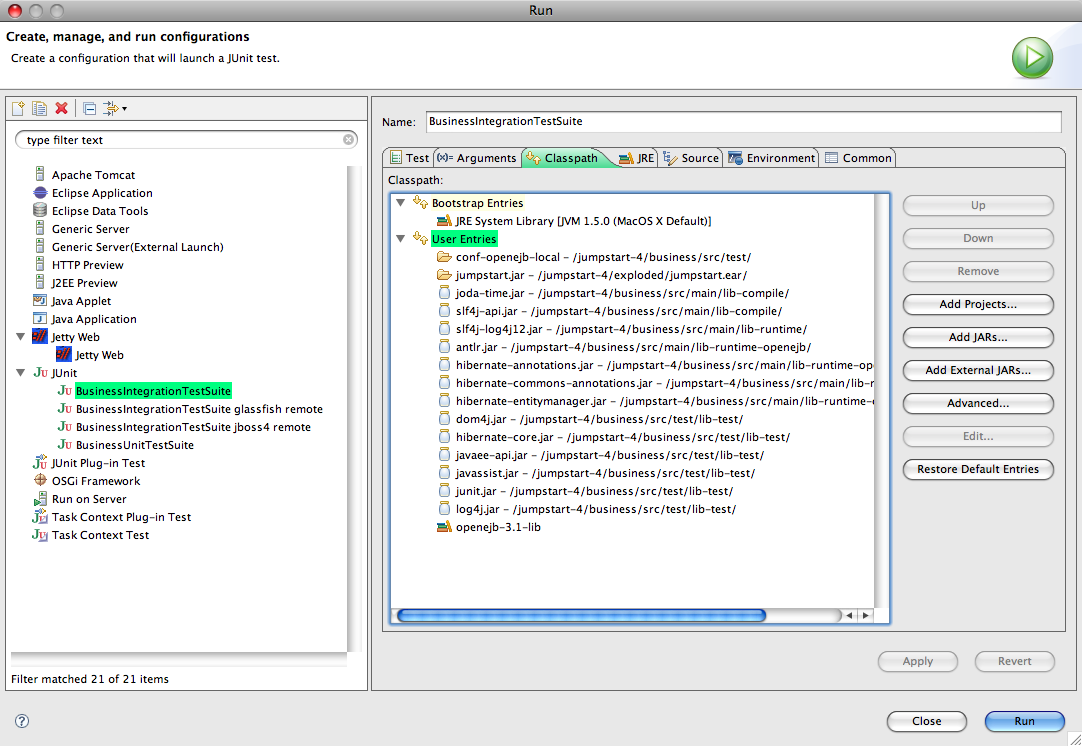1082x746 pixels.
Task: Select Eclipse Data Tools icon
Action: click(x=40, y=210)
